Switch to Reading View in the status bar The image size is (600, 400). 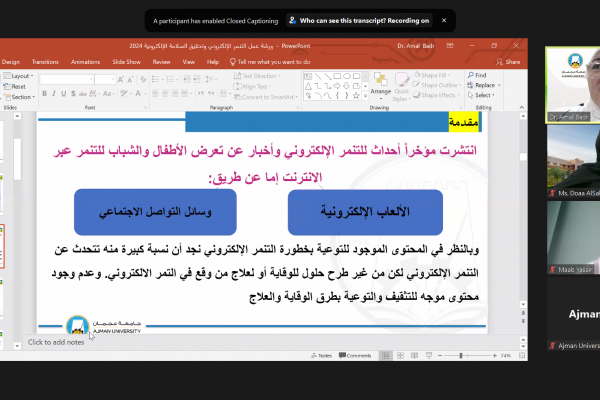coord(414,356)
